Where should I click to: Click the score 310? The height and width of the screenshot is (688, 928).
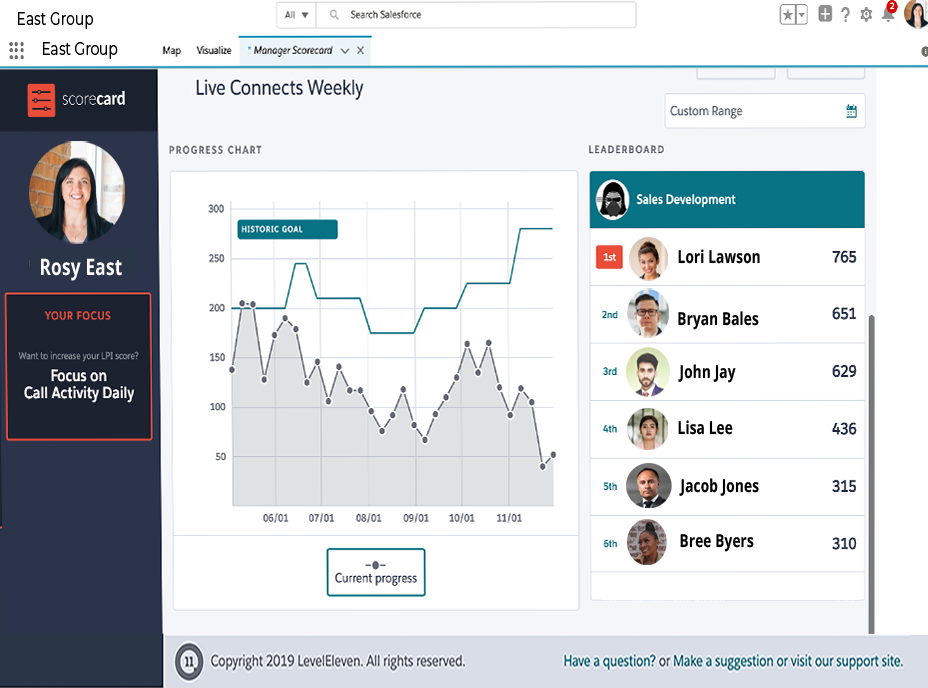click(844, 544)
